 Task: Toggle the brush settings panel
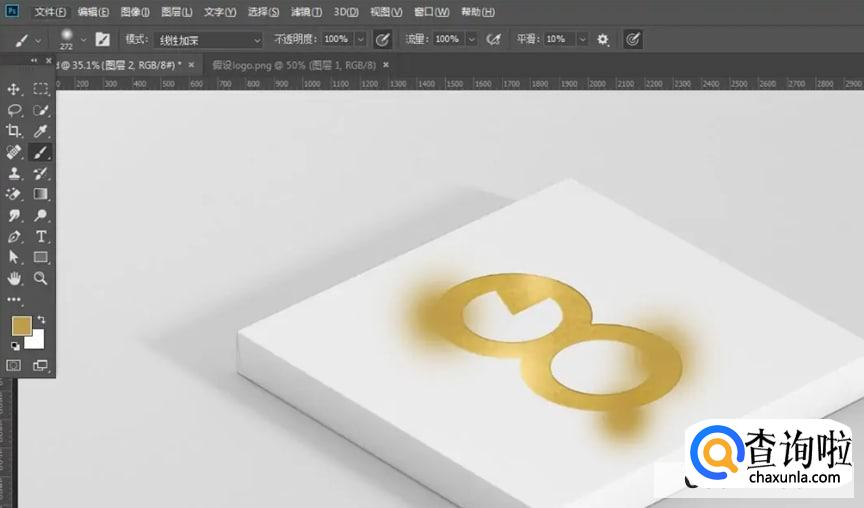(x=102, y=39)
